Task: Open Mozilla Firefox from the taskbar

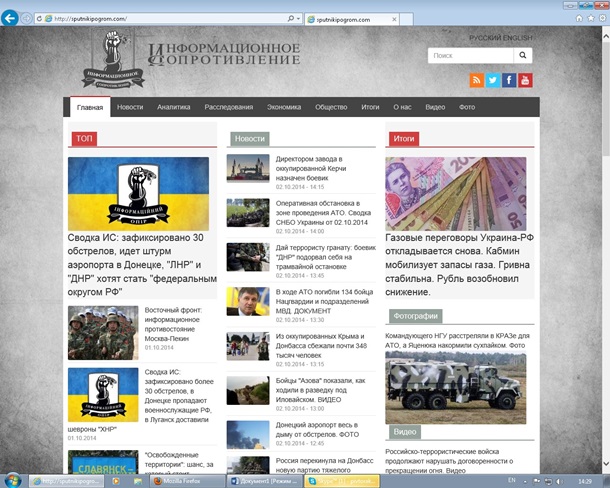Action: click(x=190, y=481)
